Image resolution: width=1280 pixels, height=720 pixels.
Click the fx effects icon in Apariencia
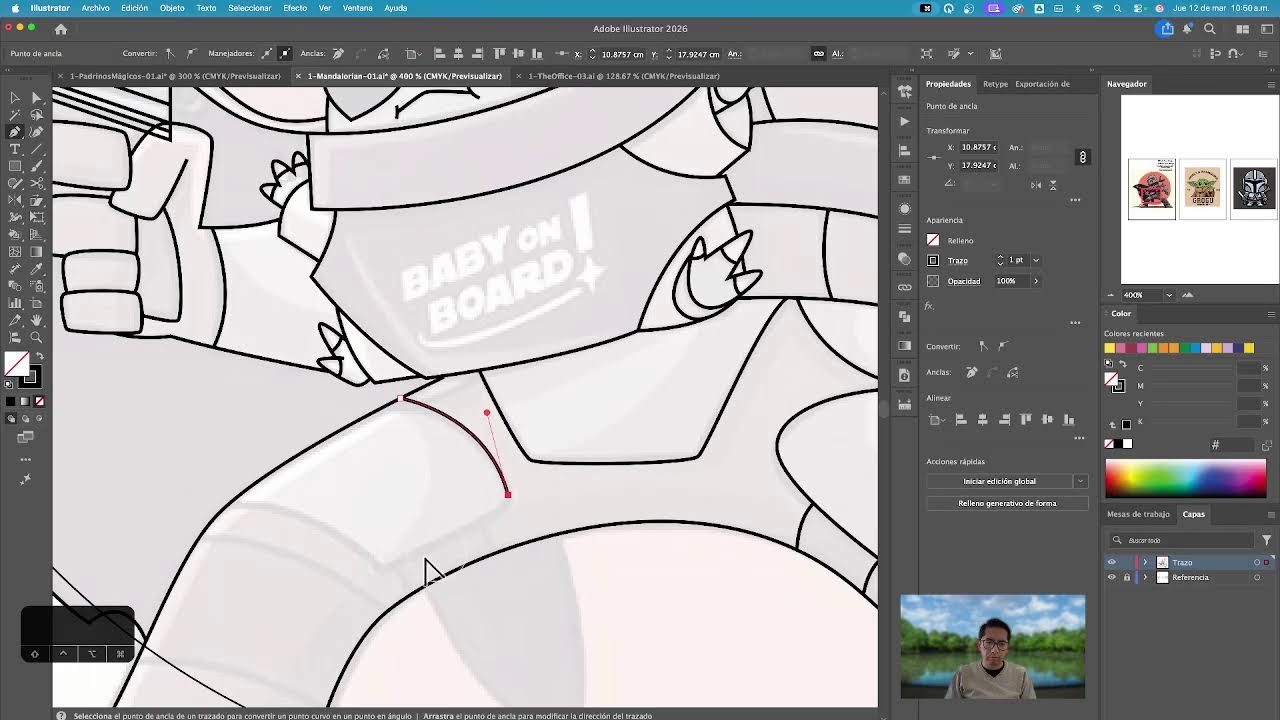pyautogui.click(x=929, y=306)
